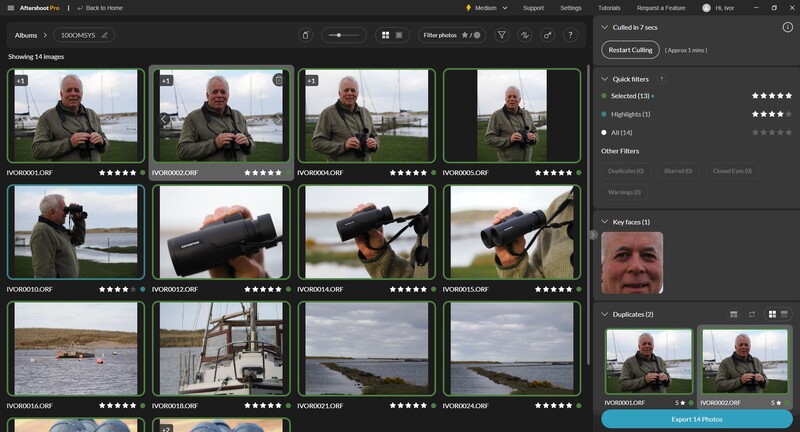Screen dimensions: 800x432
Task: Click the color circle in Filter photos
Action: (x=477, y=35)
